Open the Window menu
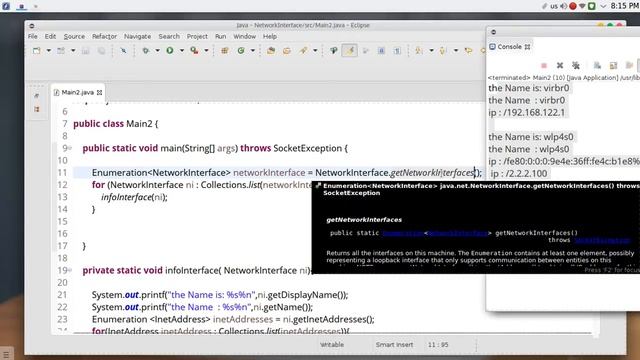Viewport: 640px width, 360px height. [244, 36]
